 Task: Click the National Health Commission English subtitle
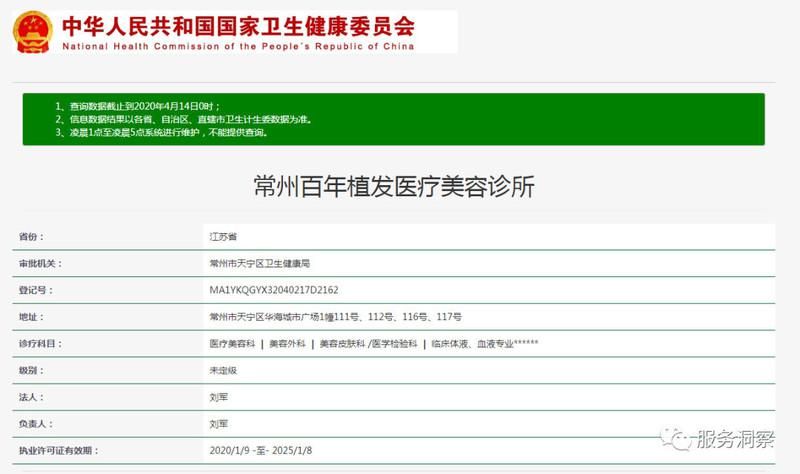238,46
